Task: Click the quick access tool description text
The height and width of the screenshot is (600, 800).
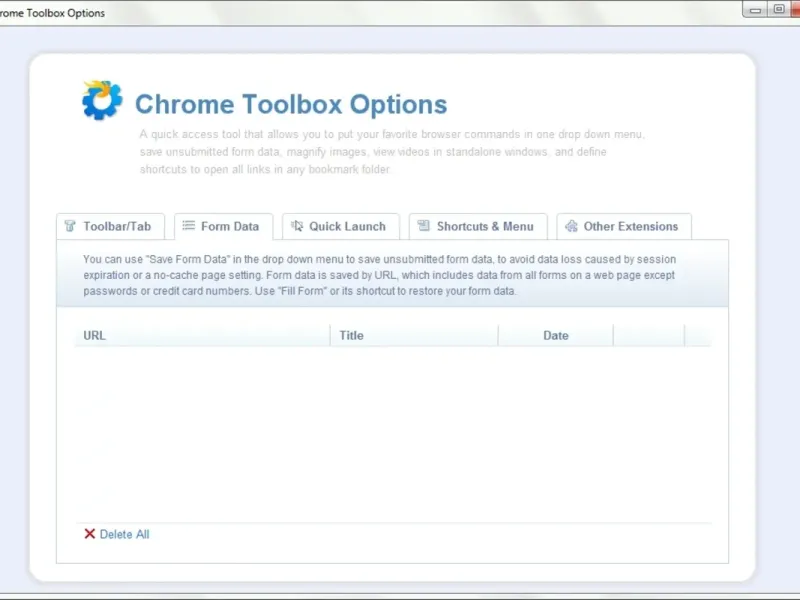Action: coord(392,152)
